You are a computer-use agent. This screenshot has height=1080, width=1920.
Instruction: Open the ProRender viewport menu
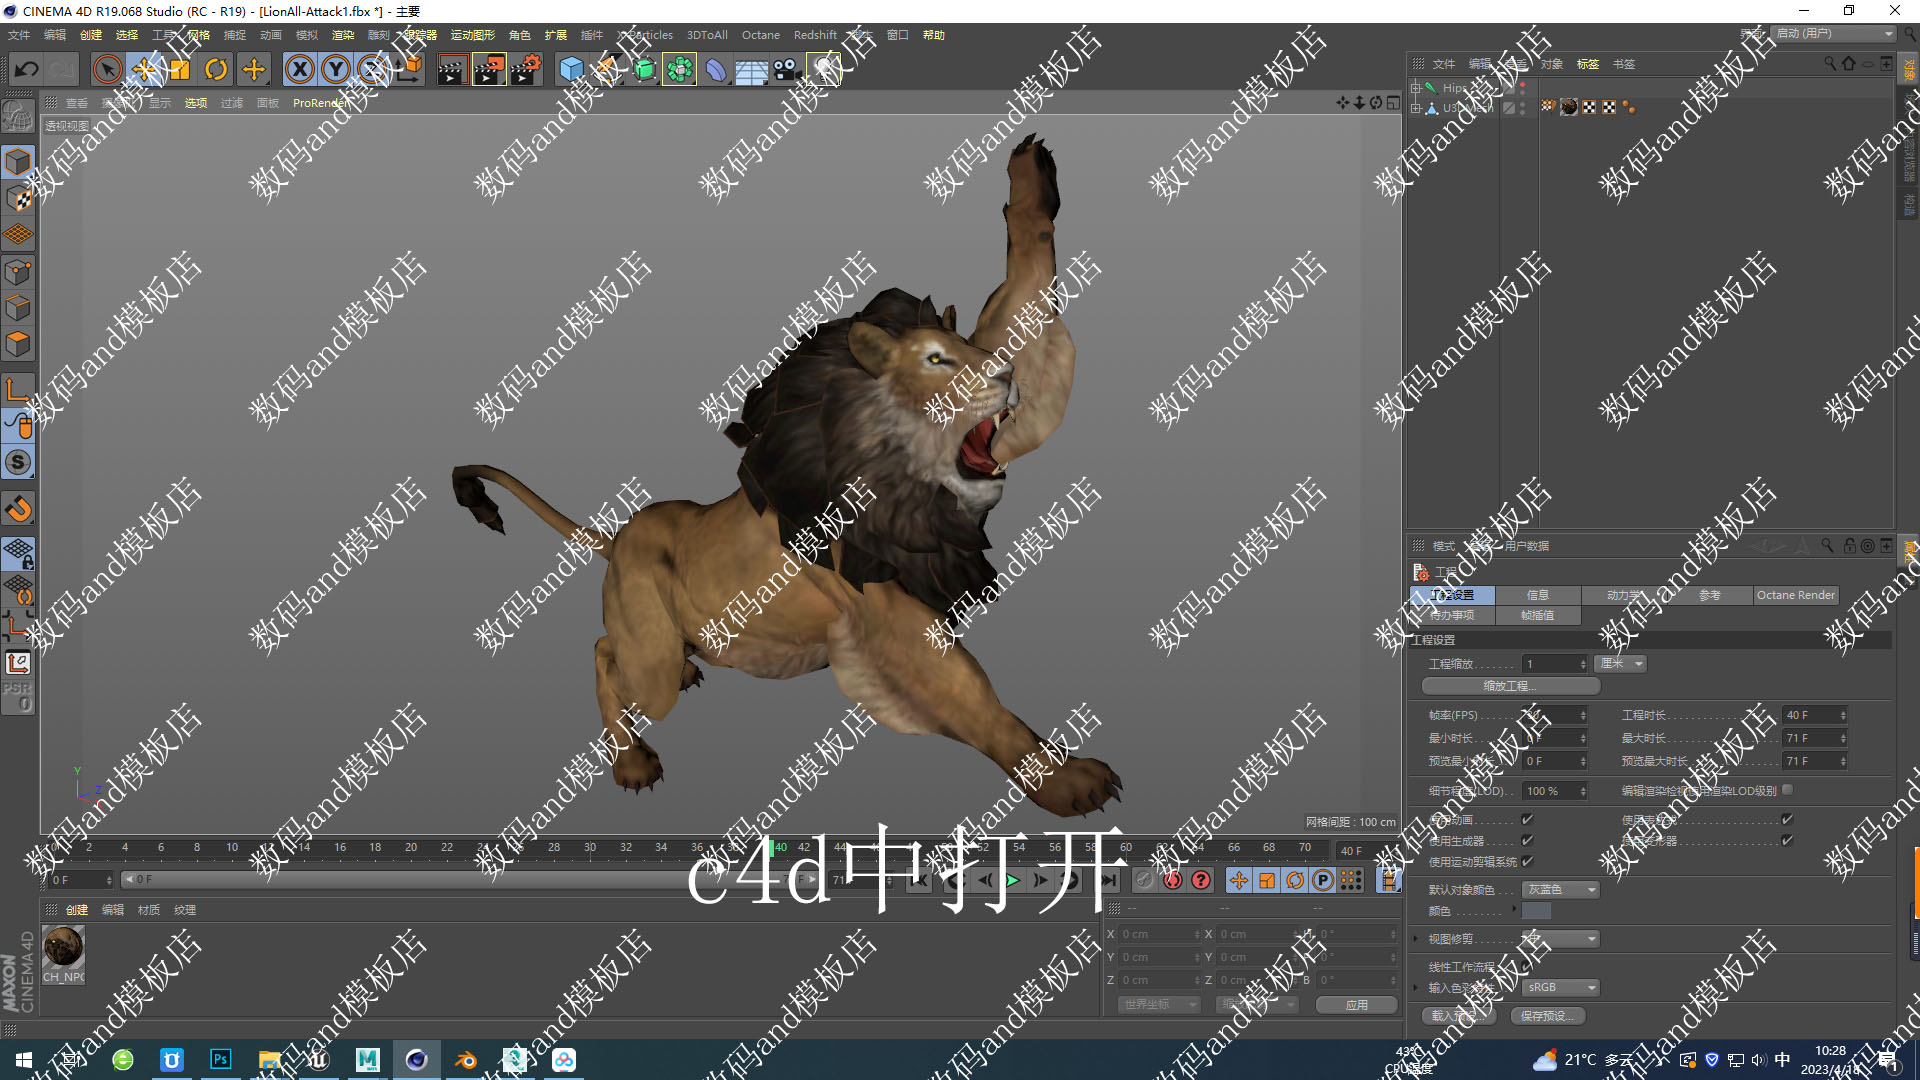[x=321, y=103]
